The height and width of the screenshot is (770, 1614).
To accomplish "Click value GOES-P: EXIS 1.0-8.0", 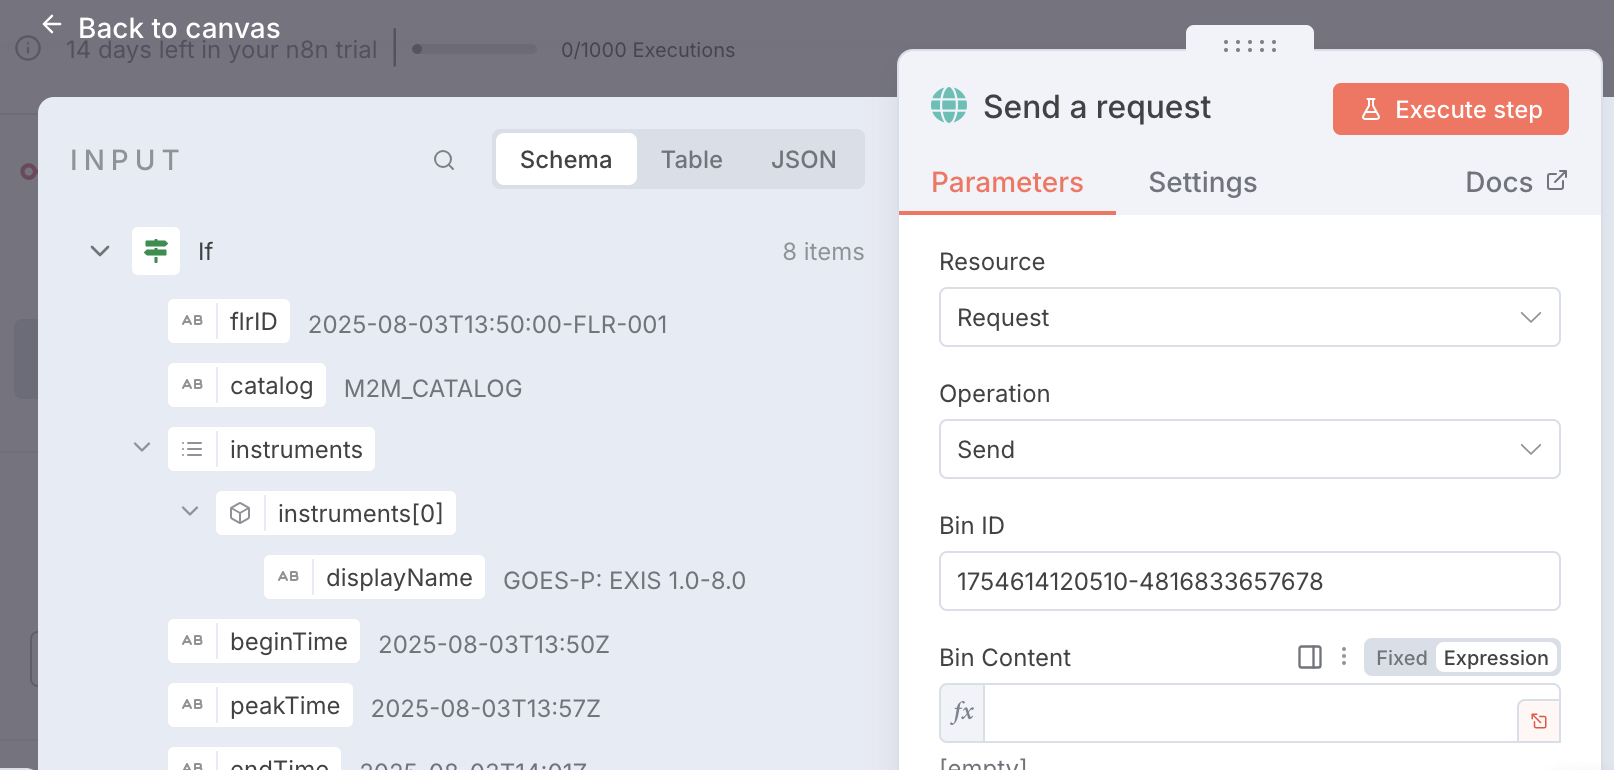I will point(624,580).
